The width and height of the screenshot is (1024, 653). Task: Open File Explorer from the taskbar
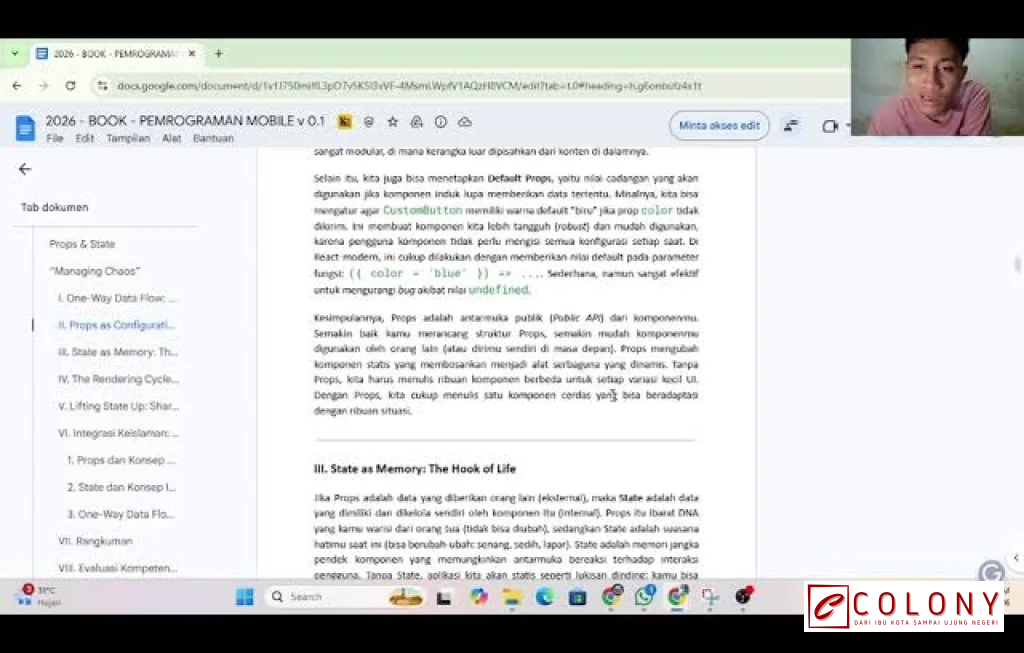point(512,597)
